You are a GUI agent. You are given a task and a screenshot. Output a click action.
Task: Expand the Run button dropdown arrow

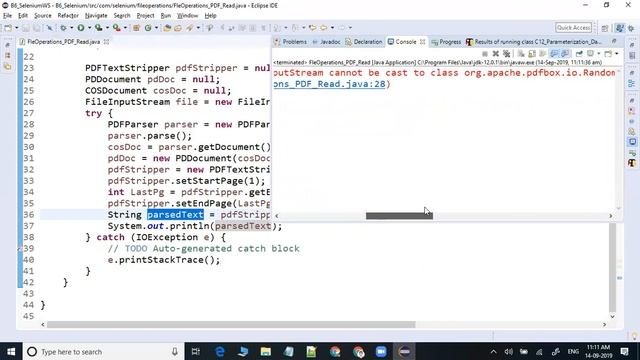pyautogui.click(x=89, y=28)
